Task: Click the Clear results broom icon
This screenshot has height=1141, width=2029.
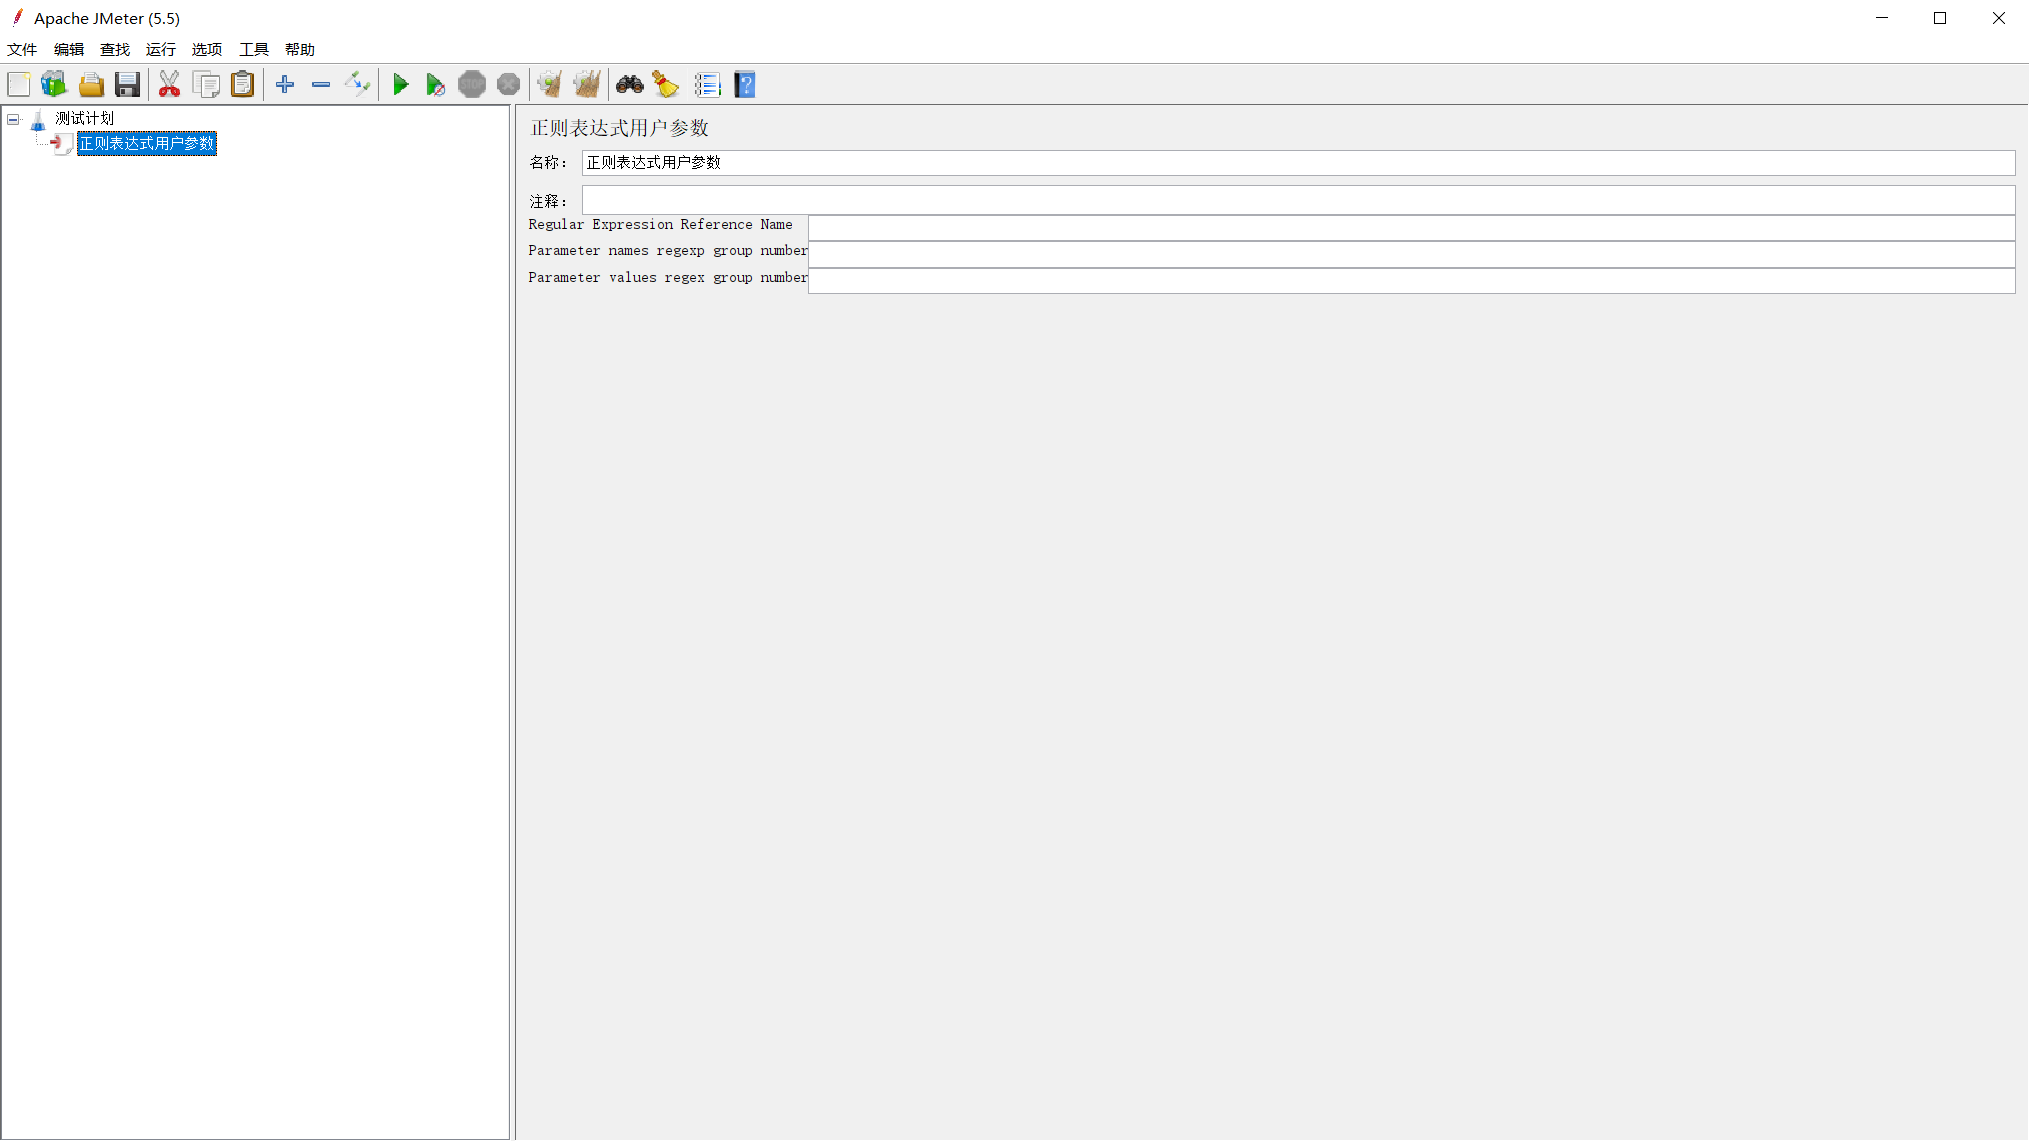Action: point(549,85)
